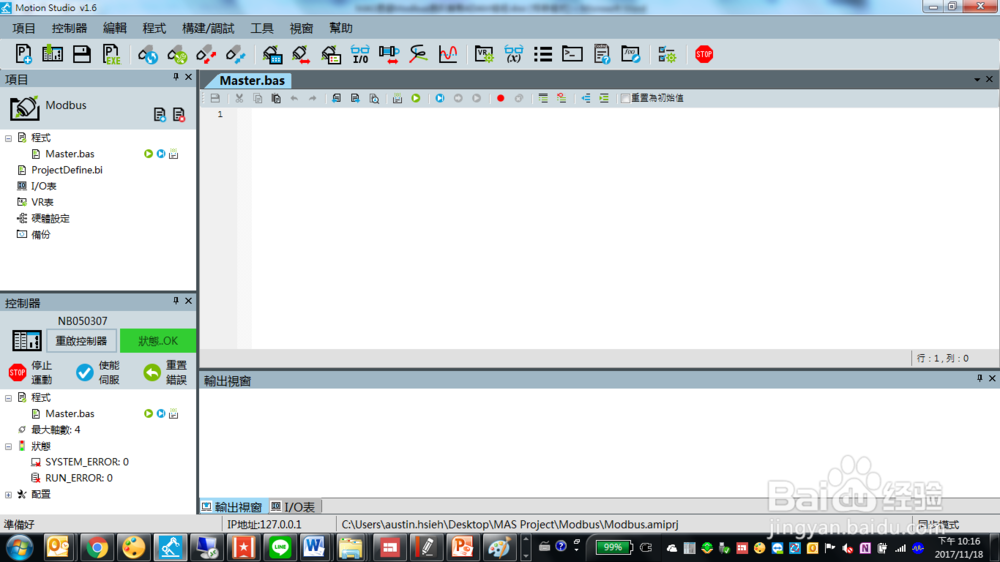Click the 重置錯誤 button
This screenshot has height=562, width=1000.
[165, 373]
